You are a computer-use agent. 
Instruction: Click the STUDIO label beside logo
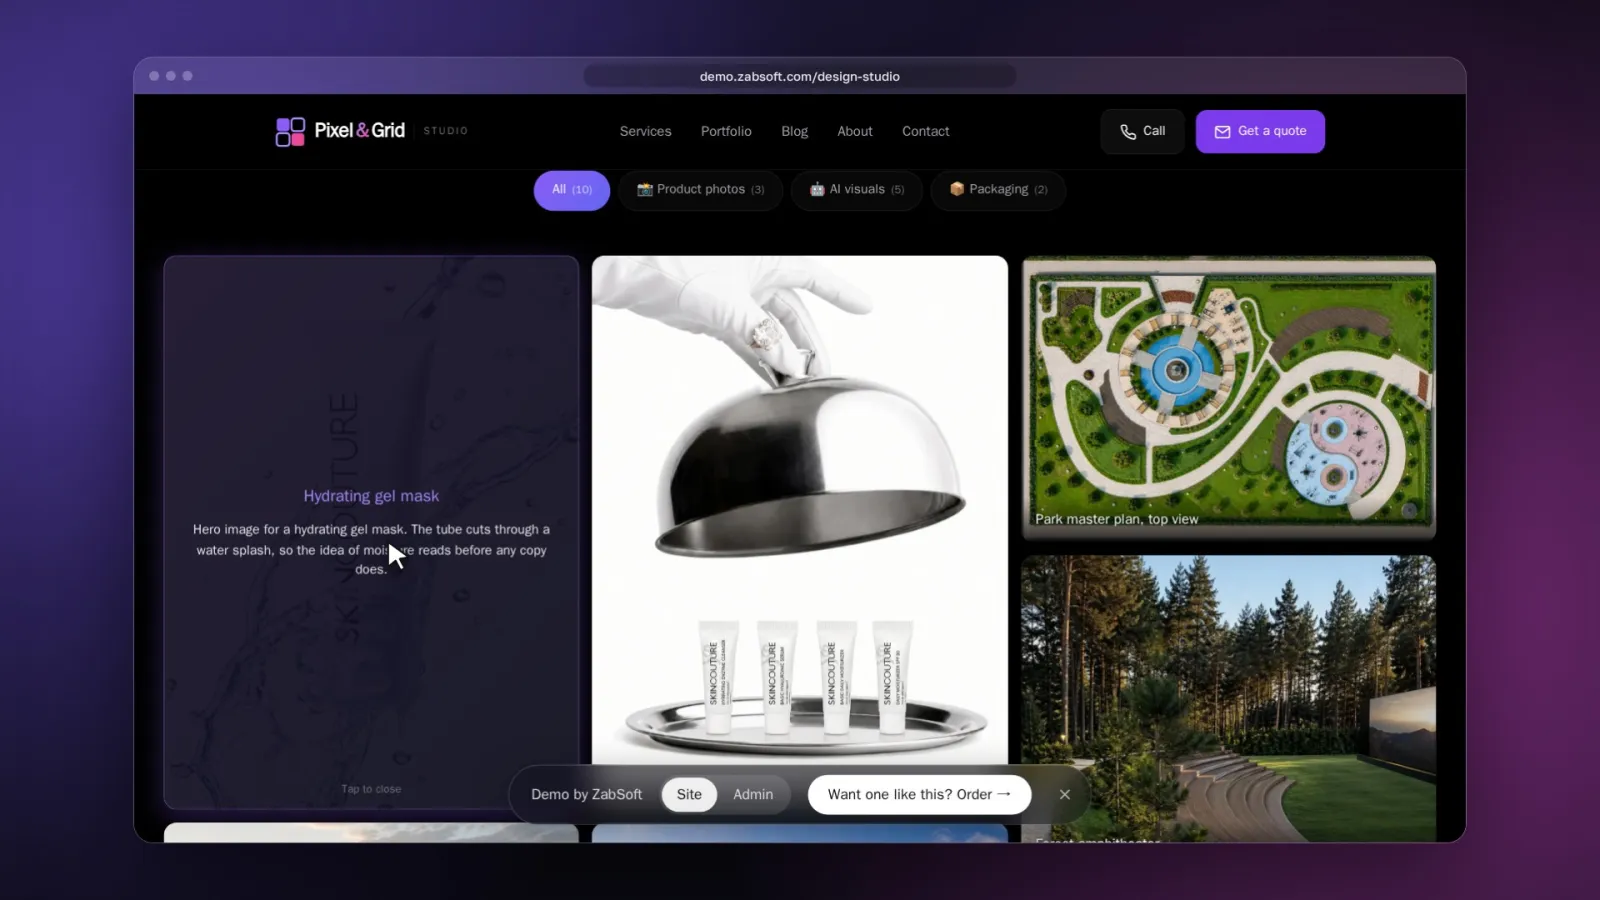click(x=446, y=131)
